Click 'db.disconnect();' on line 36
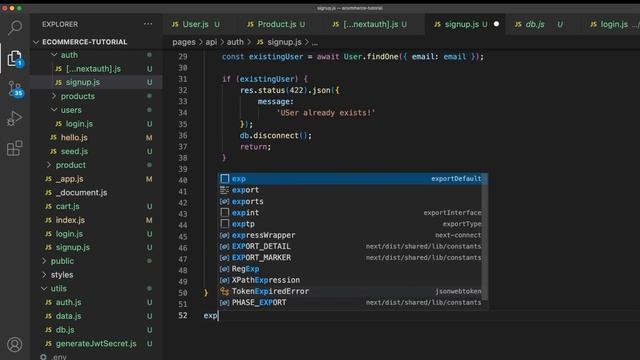This screenshot has height=360, width=640. 276,136
